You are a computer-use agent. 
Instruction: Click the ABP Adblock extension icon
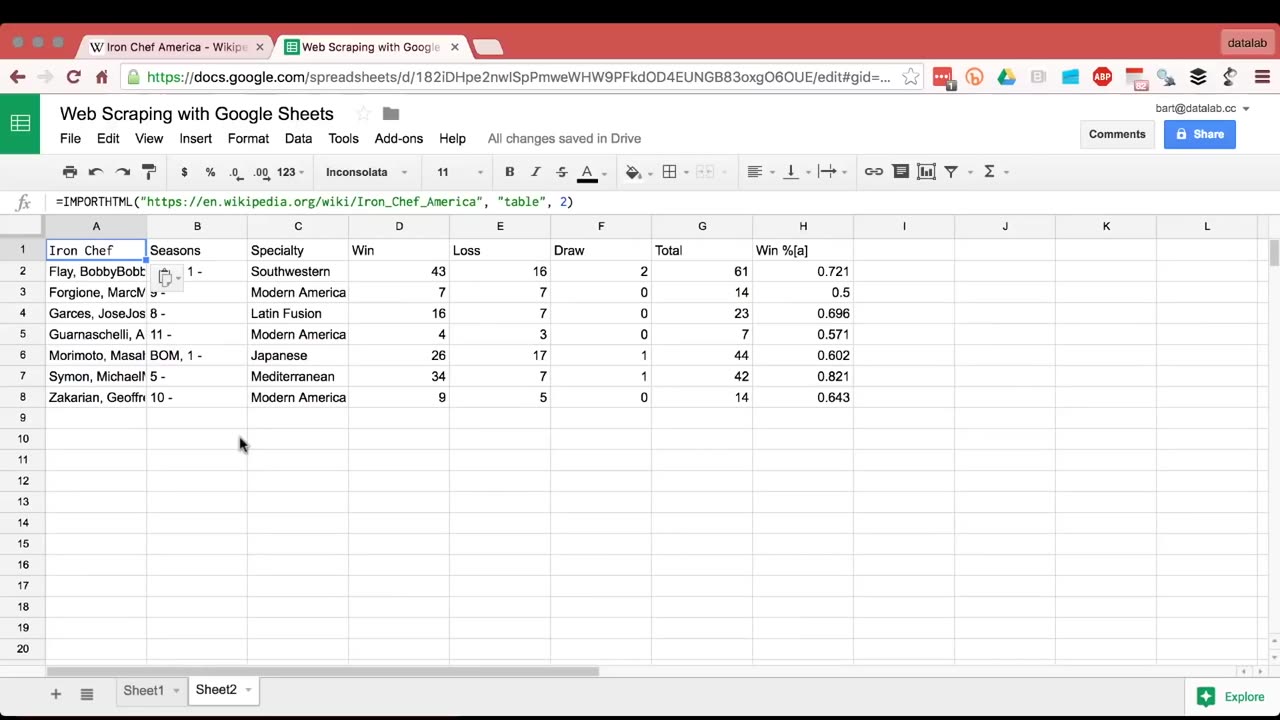1102,77
